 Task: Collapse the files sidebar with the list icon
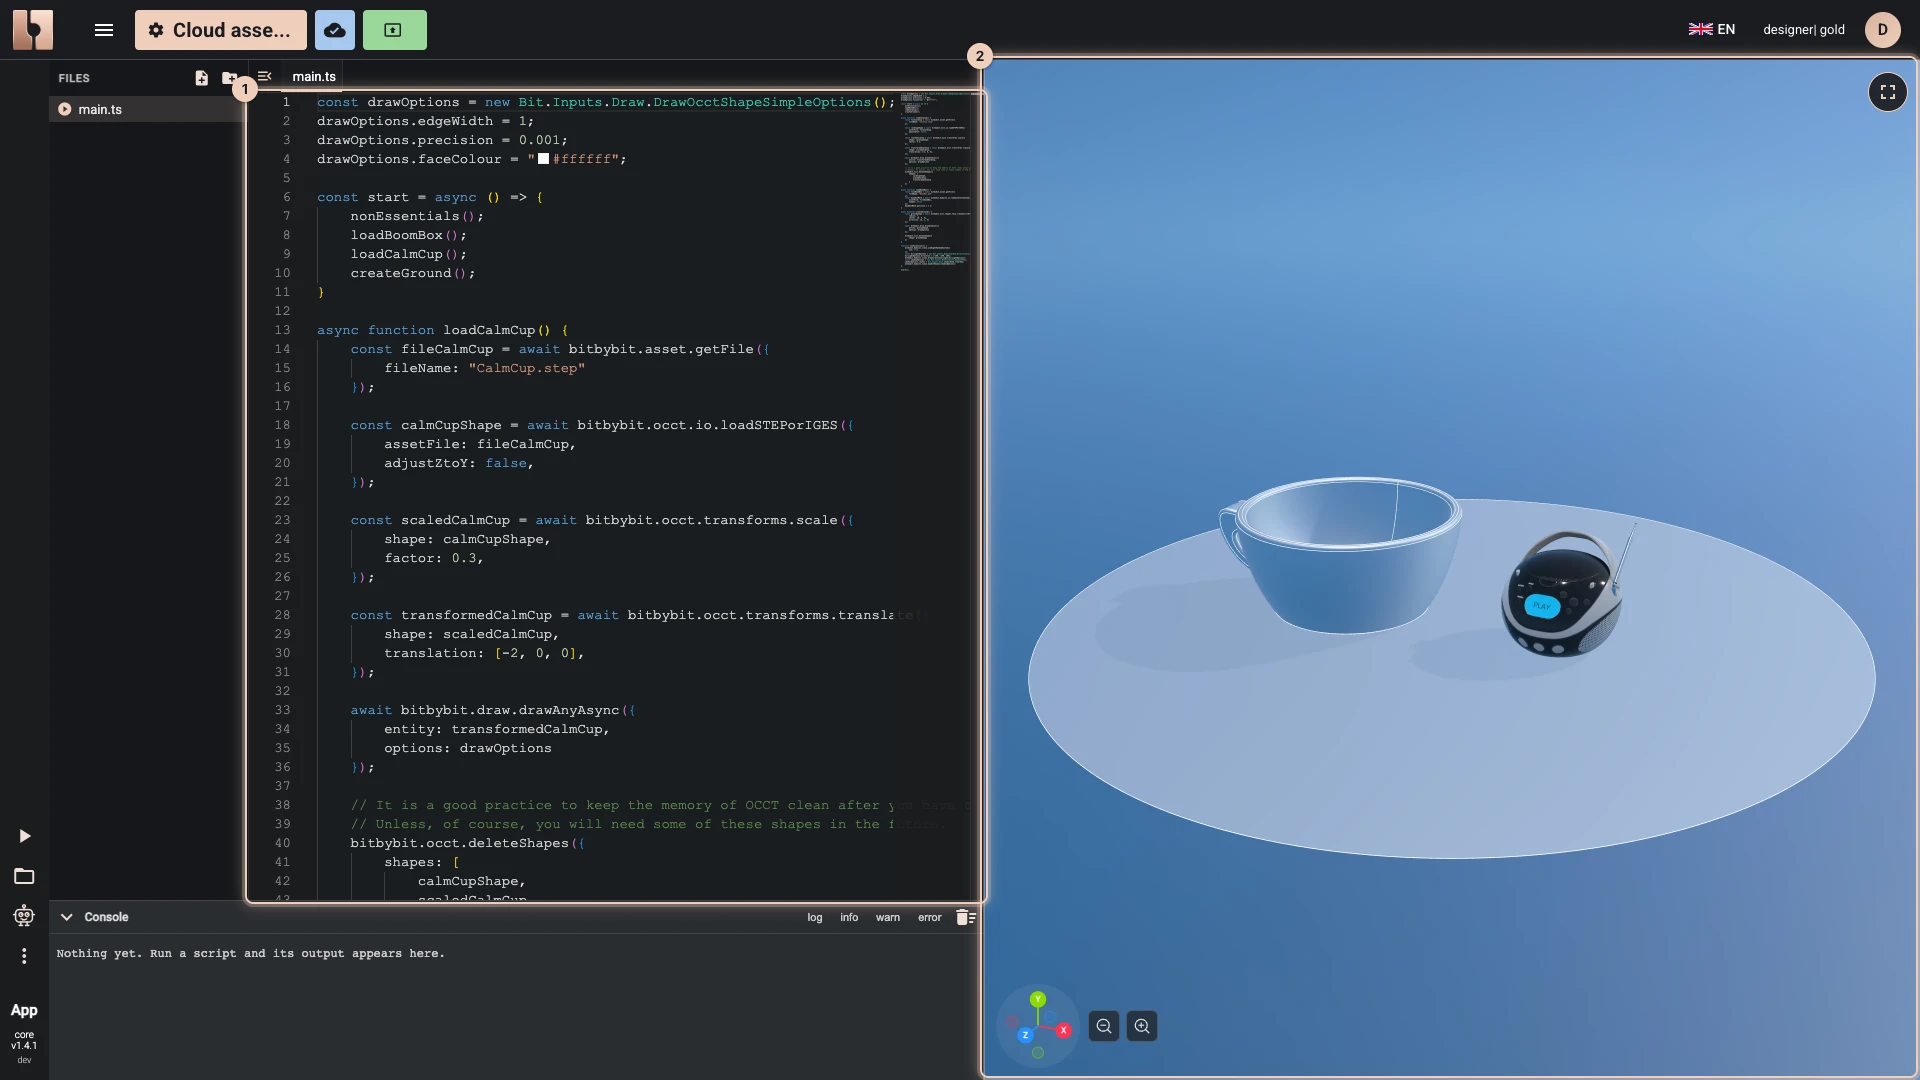264,76
